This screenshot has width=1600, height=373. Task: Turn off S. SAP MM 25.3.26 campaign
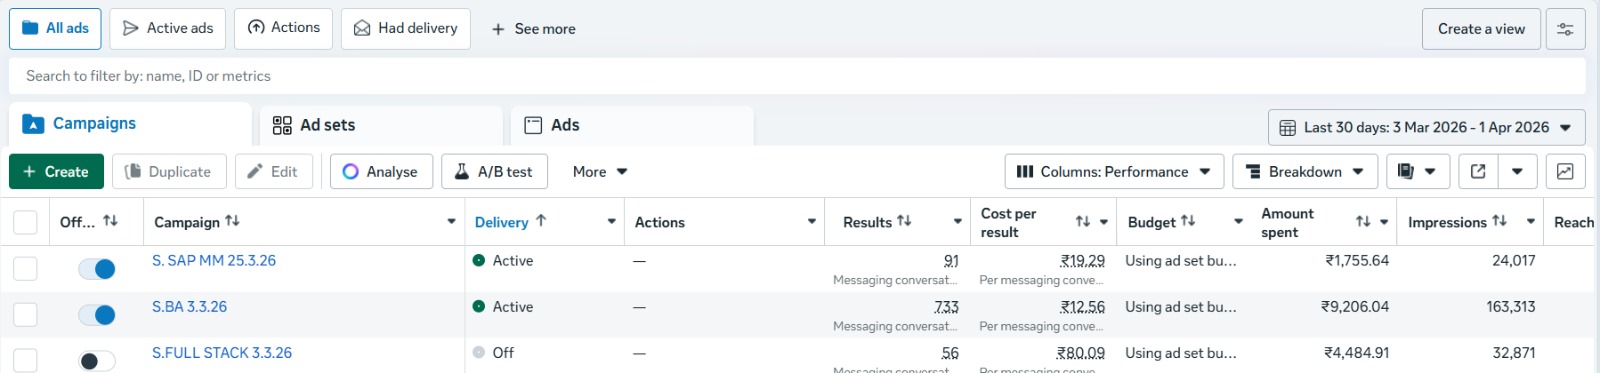click(97, 268)
